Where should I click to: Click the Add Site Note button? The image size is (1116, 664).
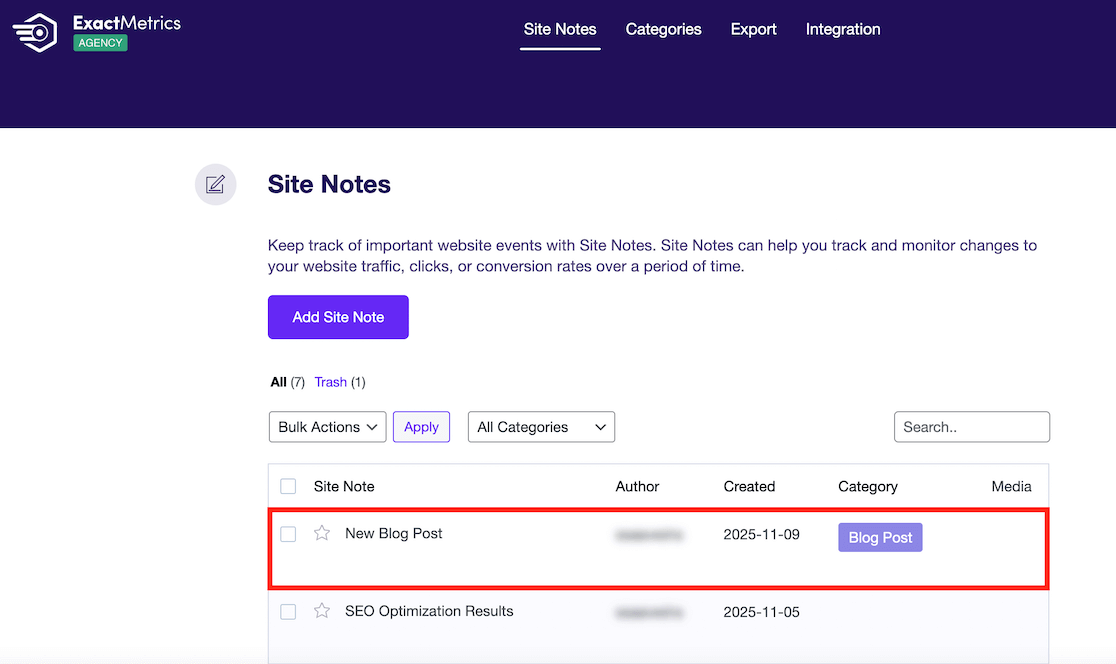[x=338, y=317]
